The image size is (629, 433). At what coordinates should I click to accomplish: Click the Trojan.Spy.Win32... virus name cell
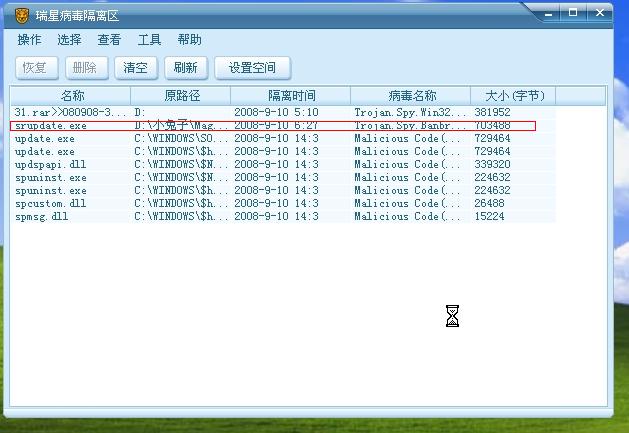410,112
